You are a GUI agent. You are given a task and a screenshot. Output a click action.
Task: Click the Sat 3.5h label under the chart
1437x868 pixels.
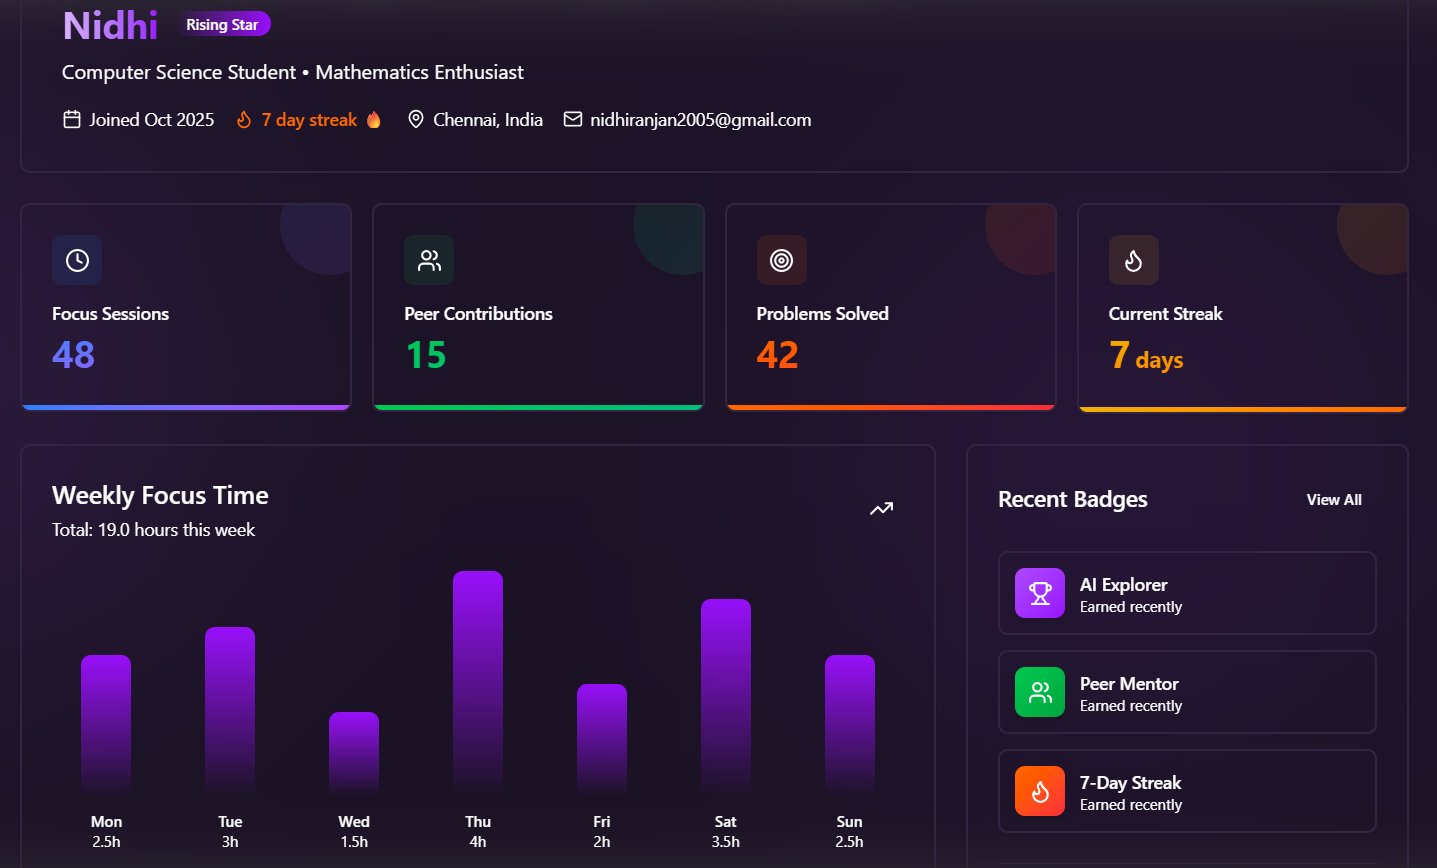click(x=726, y=831)
